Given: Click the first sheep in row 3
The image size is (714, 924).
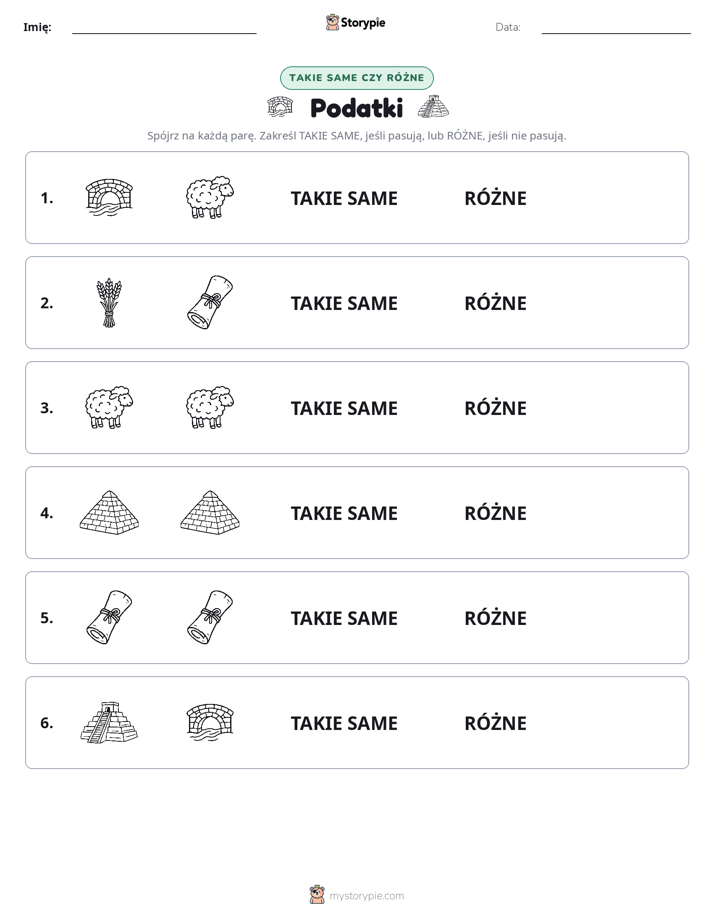Looking at the screenshot, I should [109, 407].
